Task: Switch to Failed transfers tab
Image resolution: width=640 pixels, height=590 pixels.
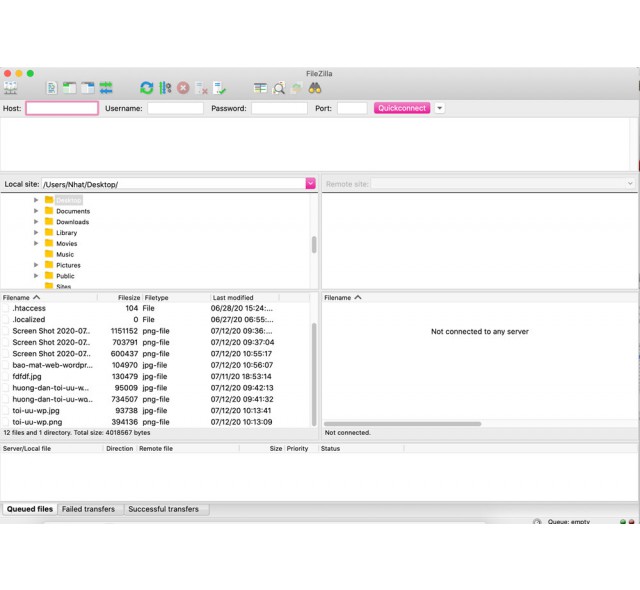Action: tap(88, 509)
